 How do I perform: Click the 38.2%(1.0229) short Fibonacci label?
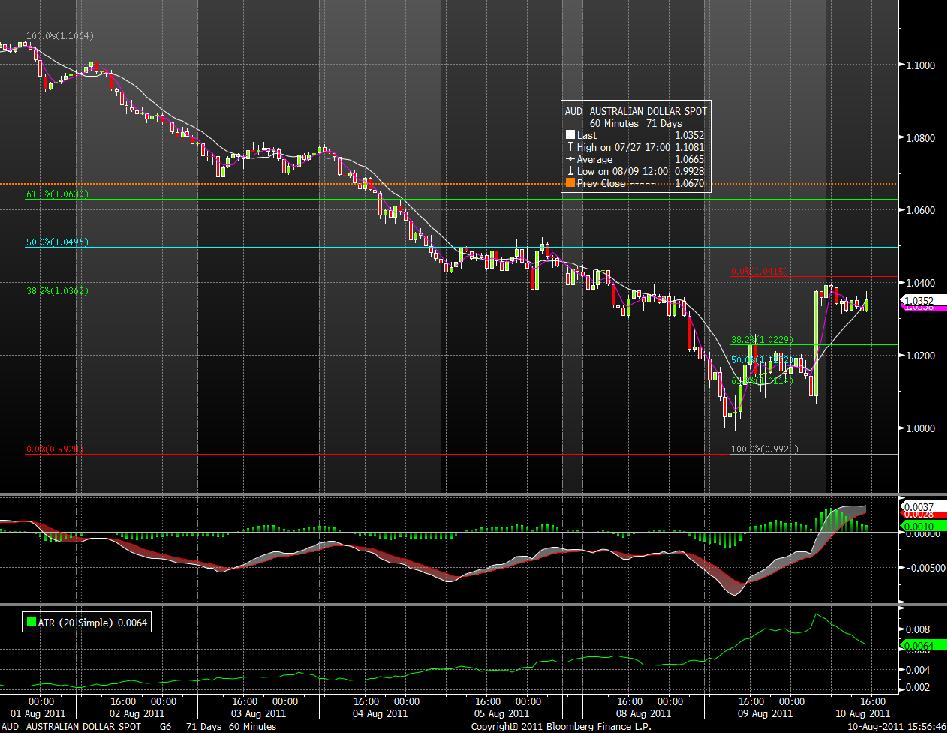(x=762, y=340)
